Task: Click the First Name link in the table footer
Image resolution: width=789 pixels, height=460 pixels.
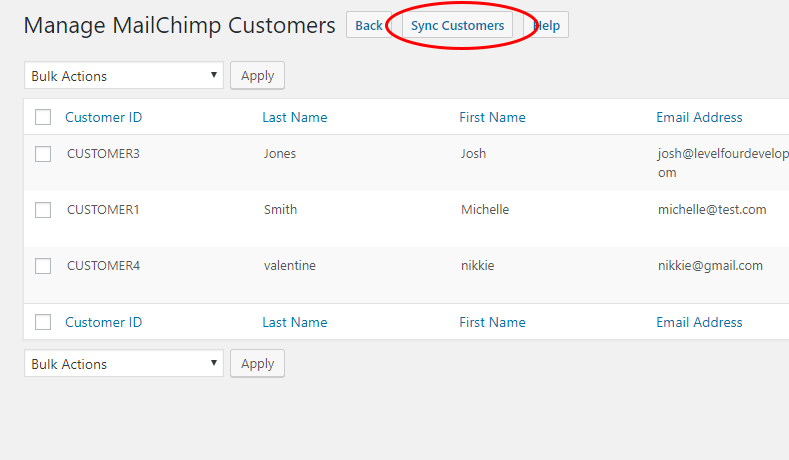Action: (x=492, y=322)
